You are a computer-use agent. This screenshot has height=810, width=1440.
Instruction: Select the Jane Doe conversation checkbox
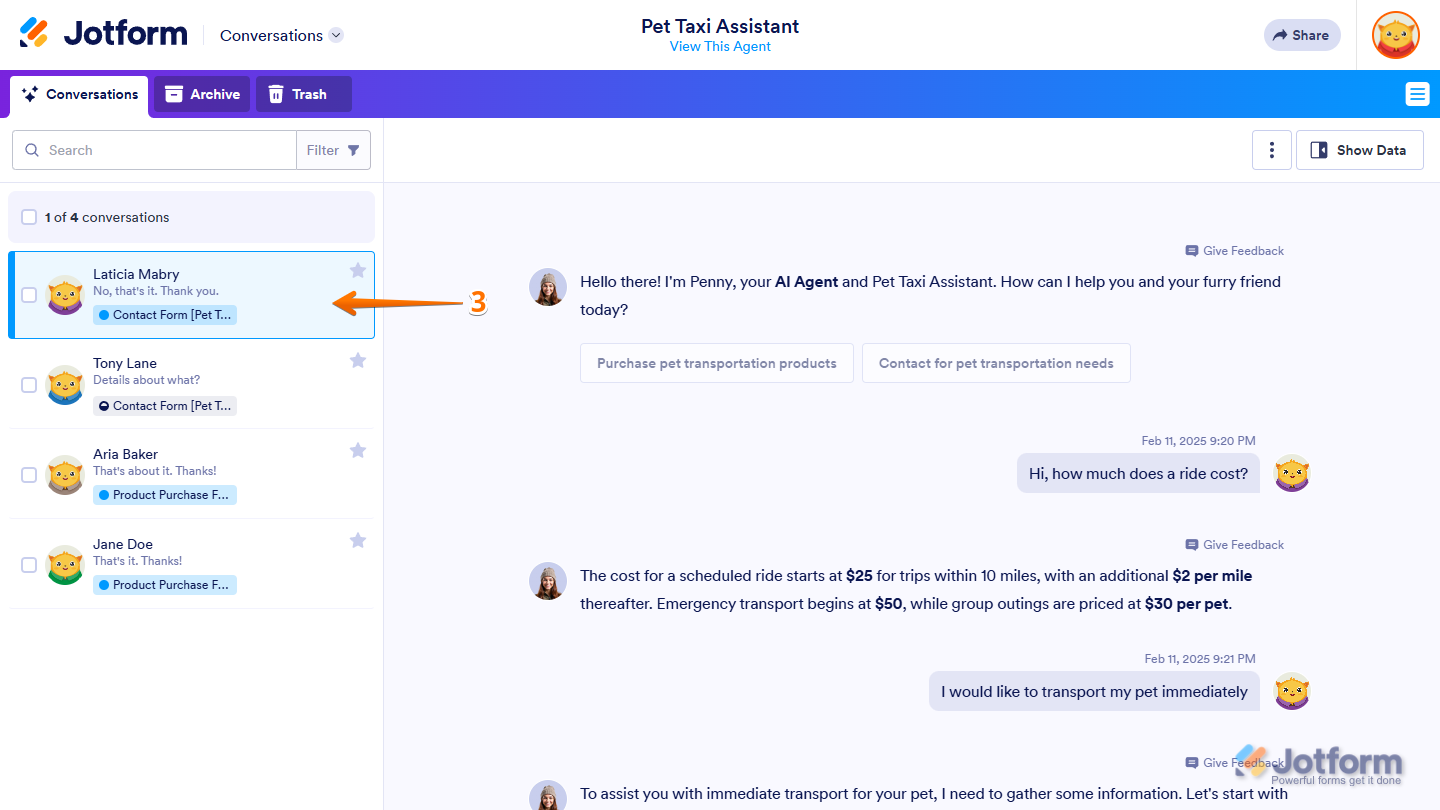click(x=29, y=565)
